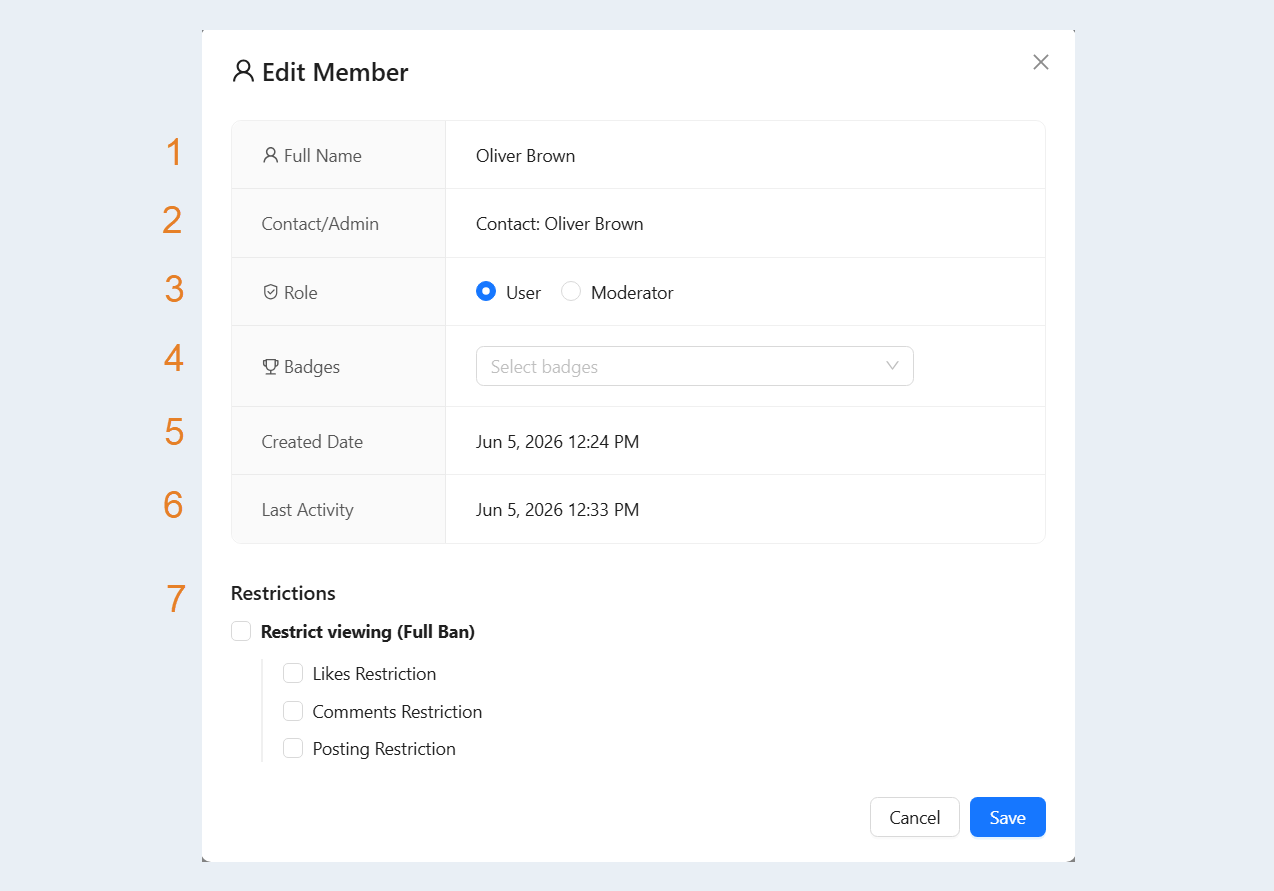
Task: Click the Created Date row label
Action: (312, 441)
